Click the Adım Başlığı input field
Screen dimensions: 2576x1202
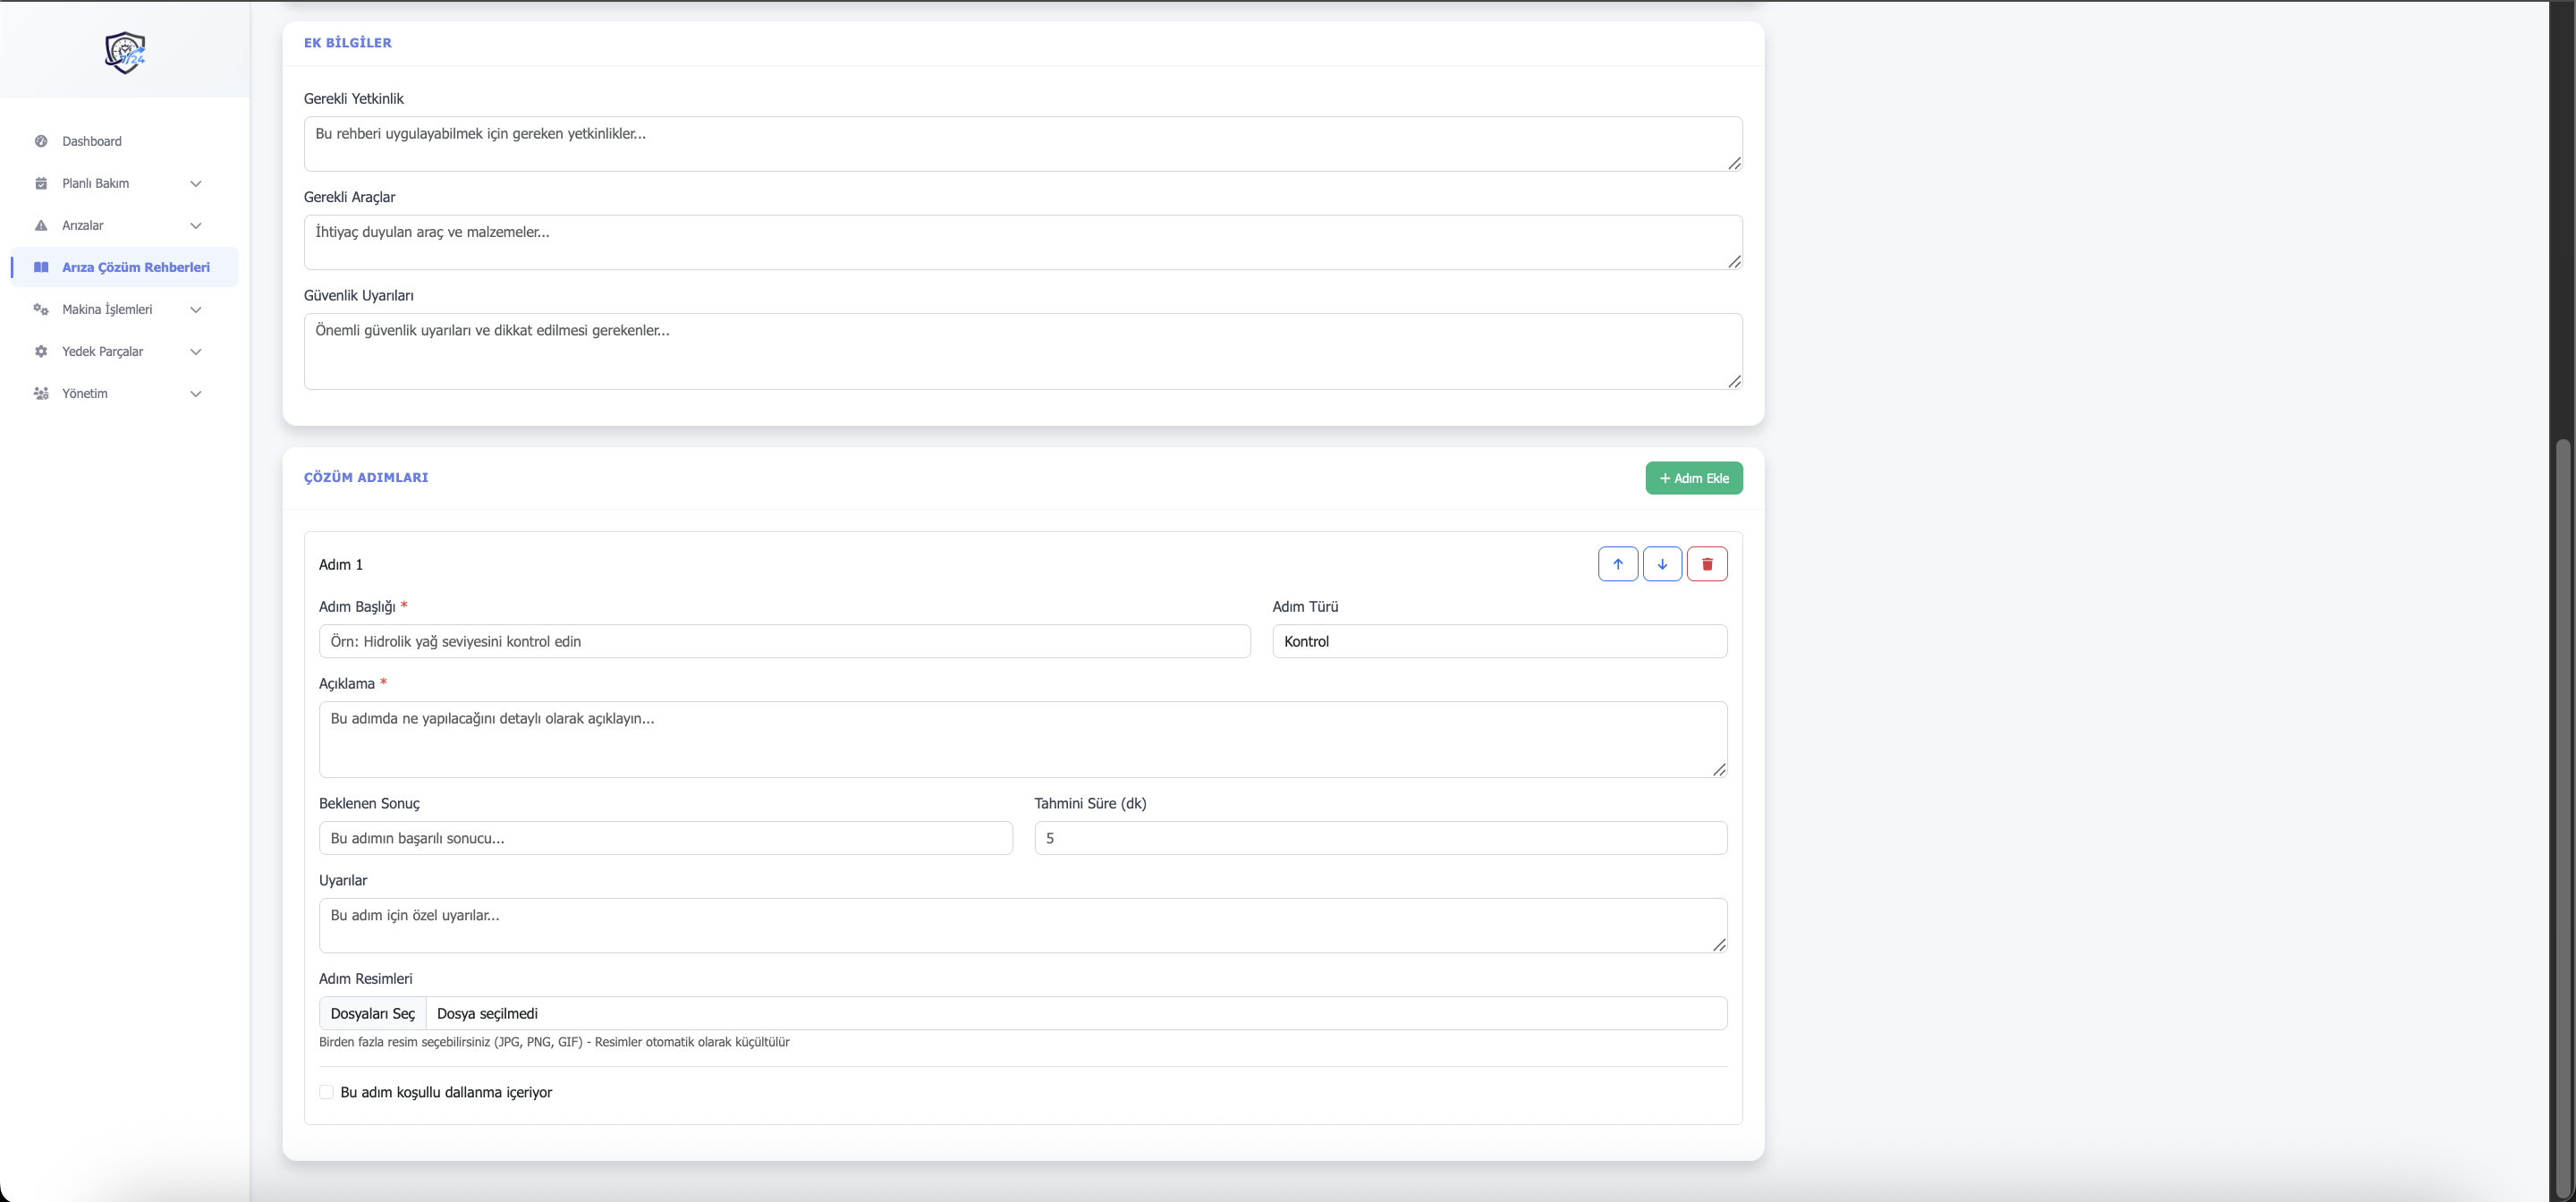point(784,641)
